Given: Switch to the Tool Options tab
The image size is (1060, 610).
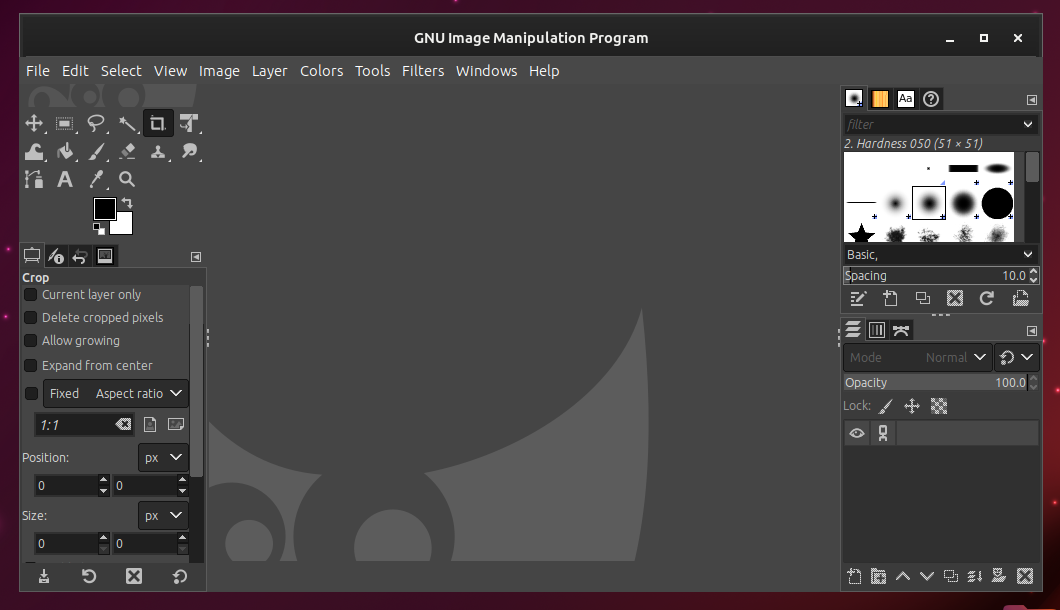Looking at the screenshot, I should (31, 256).
